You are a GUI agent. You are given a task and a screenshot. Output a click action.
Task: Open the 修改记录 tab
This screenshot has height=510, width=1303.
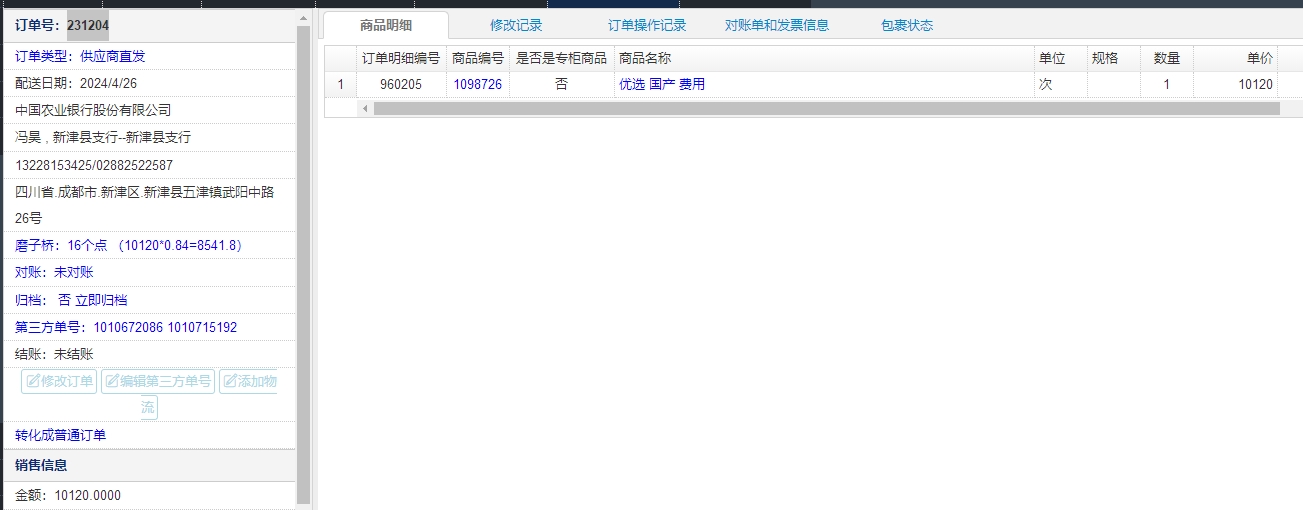tap(516, 25)
